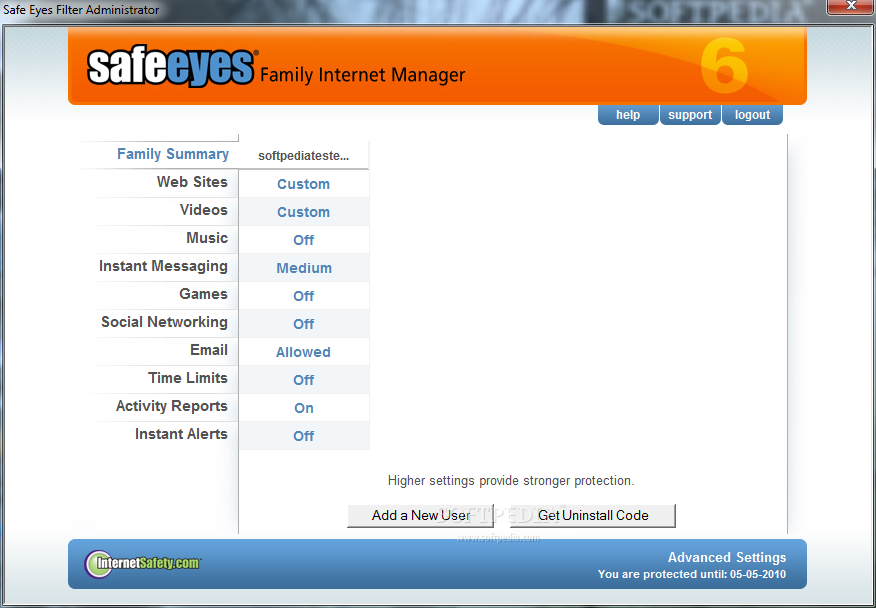
Task: Click the safeeyes logo in banner
Action: click(172, 67)
